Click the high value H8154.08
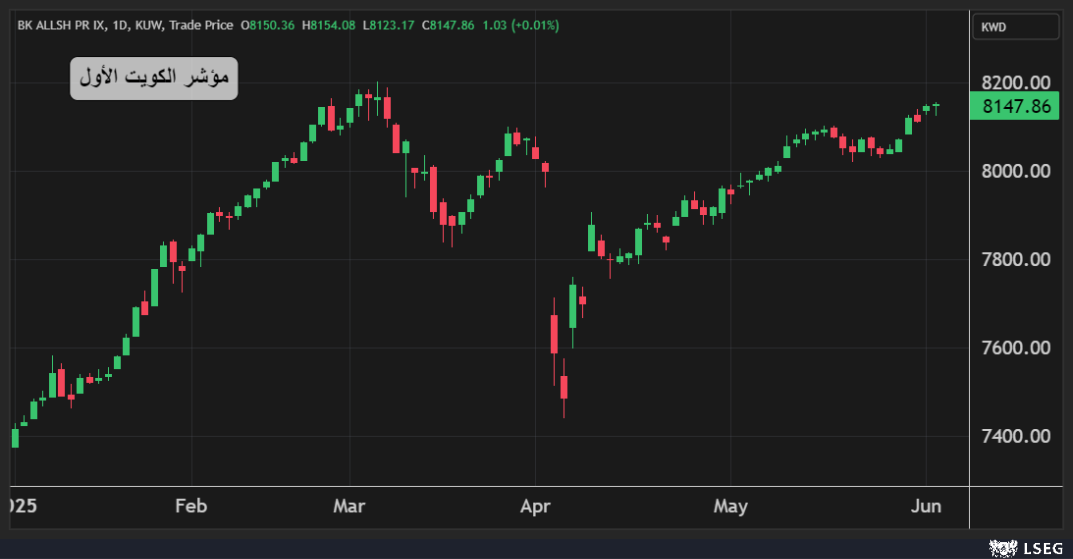 coord(328,24)
